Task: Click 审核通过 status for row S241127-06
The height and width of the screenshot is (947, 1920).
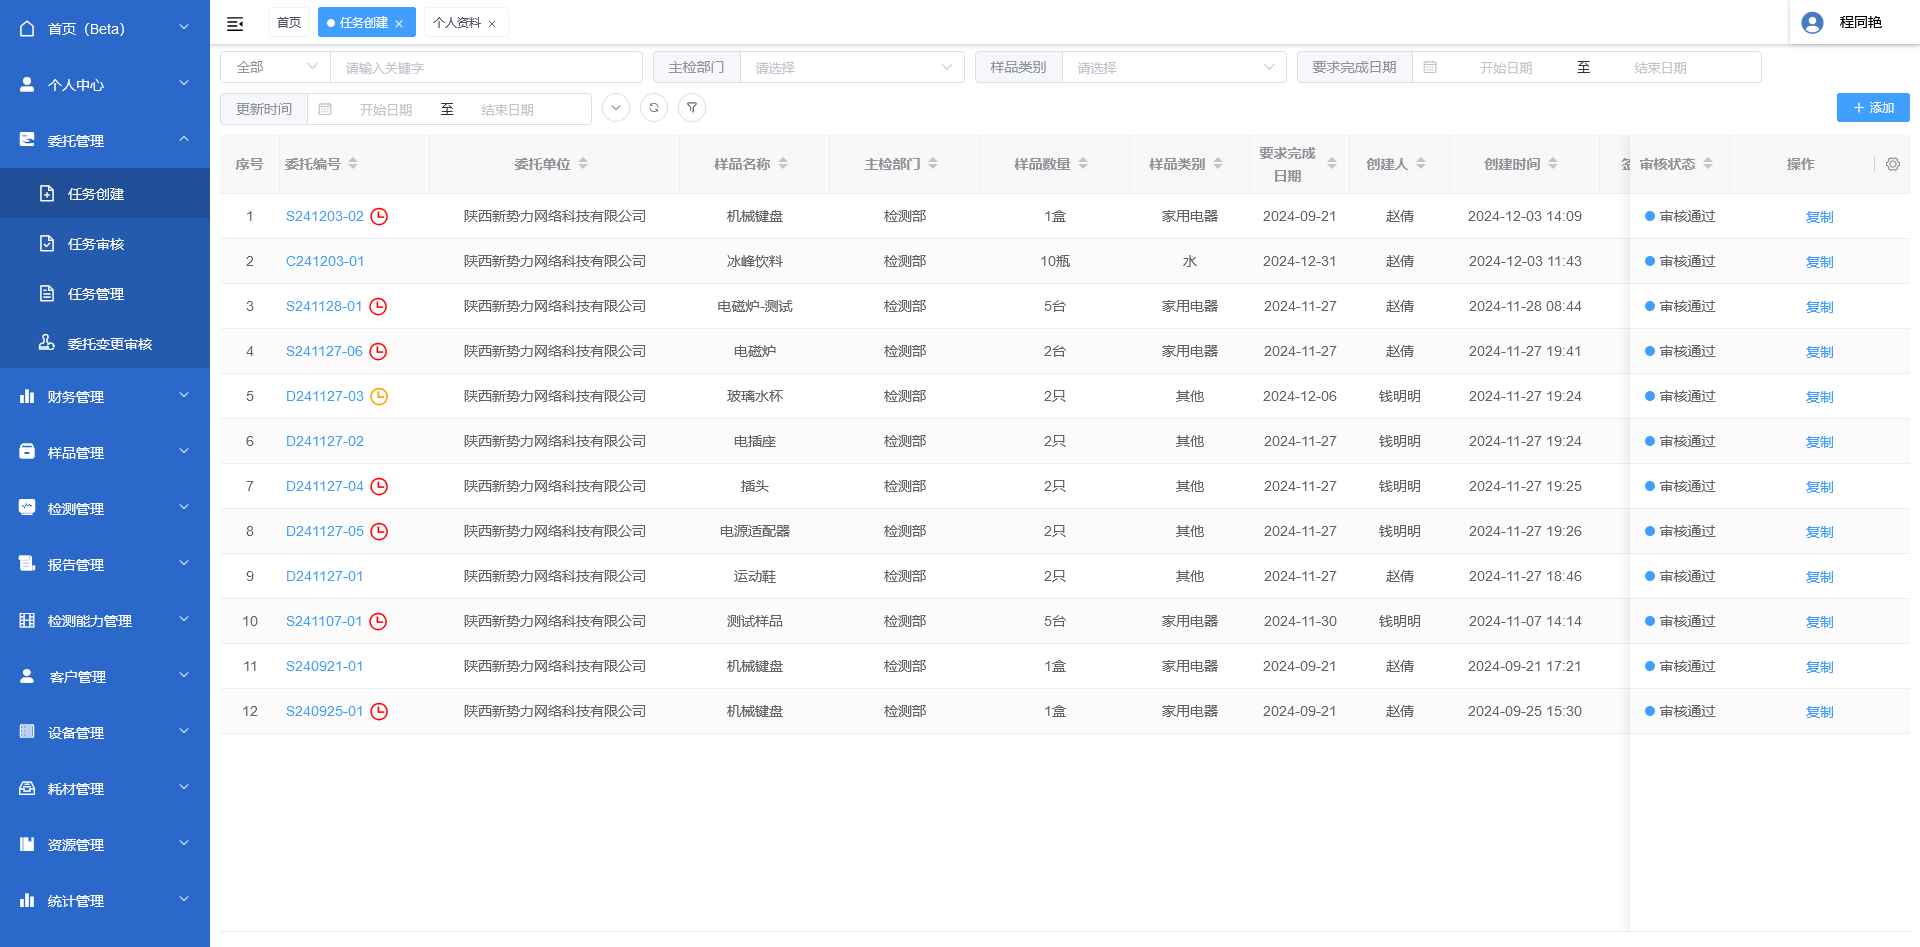Action: pos(1680,351)
